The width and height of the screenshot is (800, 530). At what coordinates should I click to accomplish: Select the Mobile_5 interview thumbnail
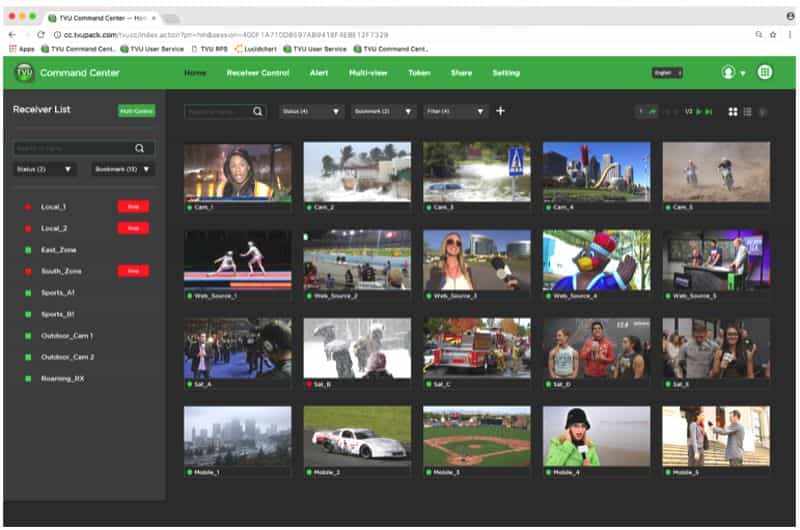(x=716, y=436)
